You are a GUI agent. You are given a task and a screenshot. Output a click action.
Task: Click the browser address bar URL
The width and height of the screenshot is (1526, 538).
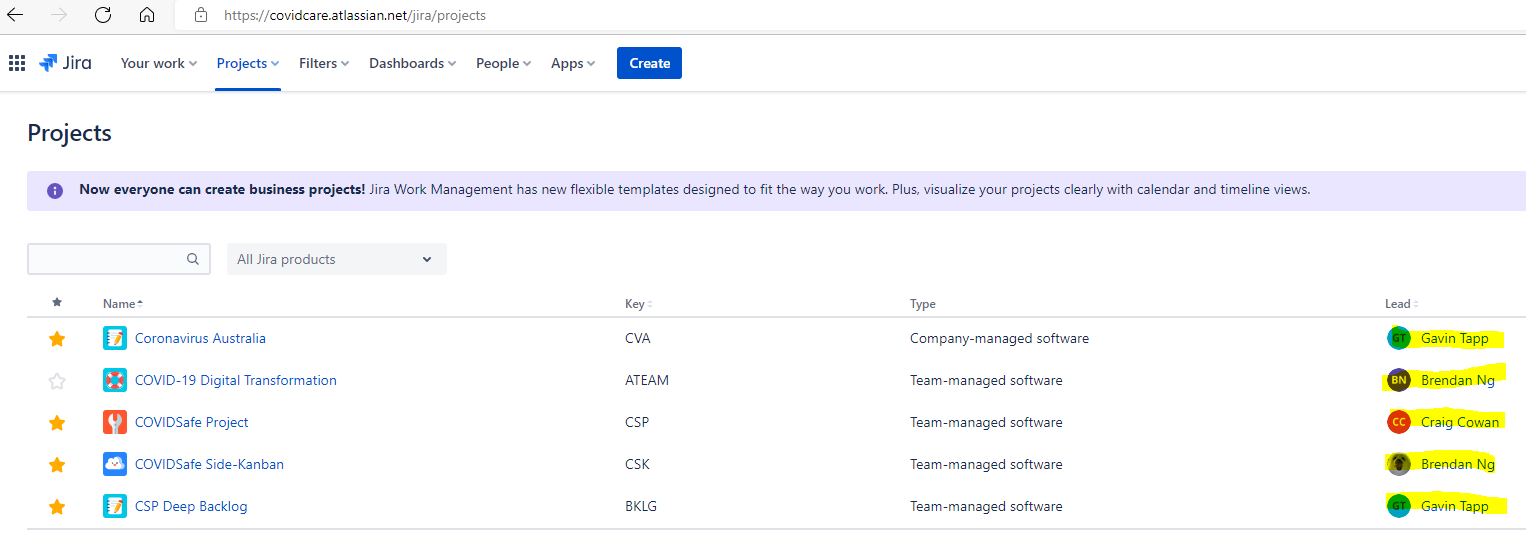[x=355, y=15]
